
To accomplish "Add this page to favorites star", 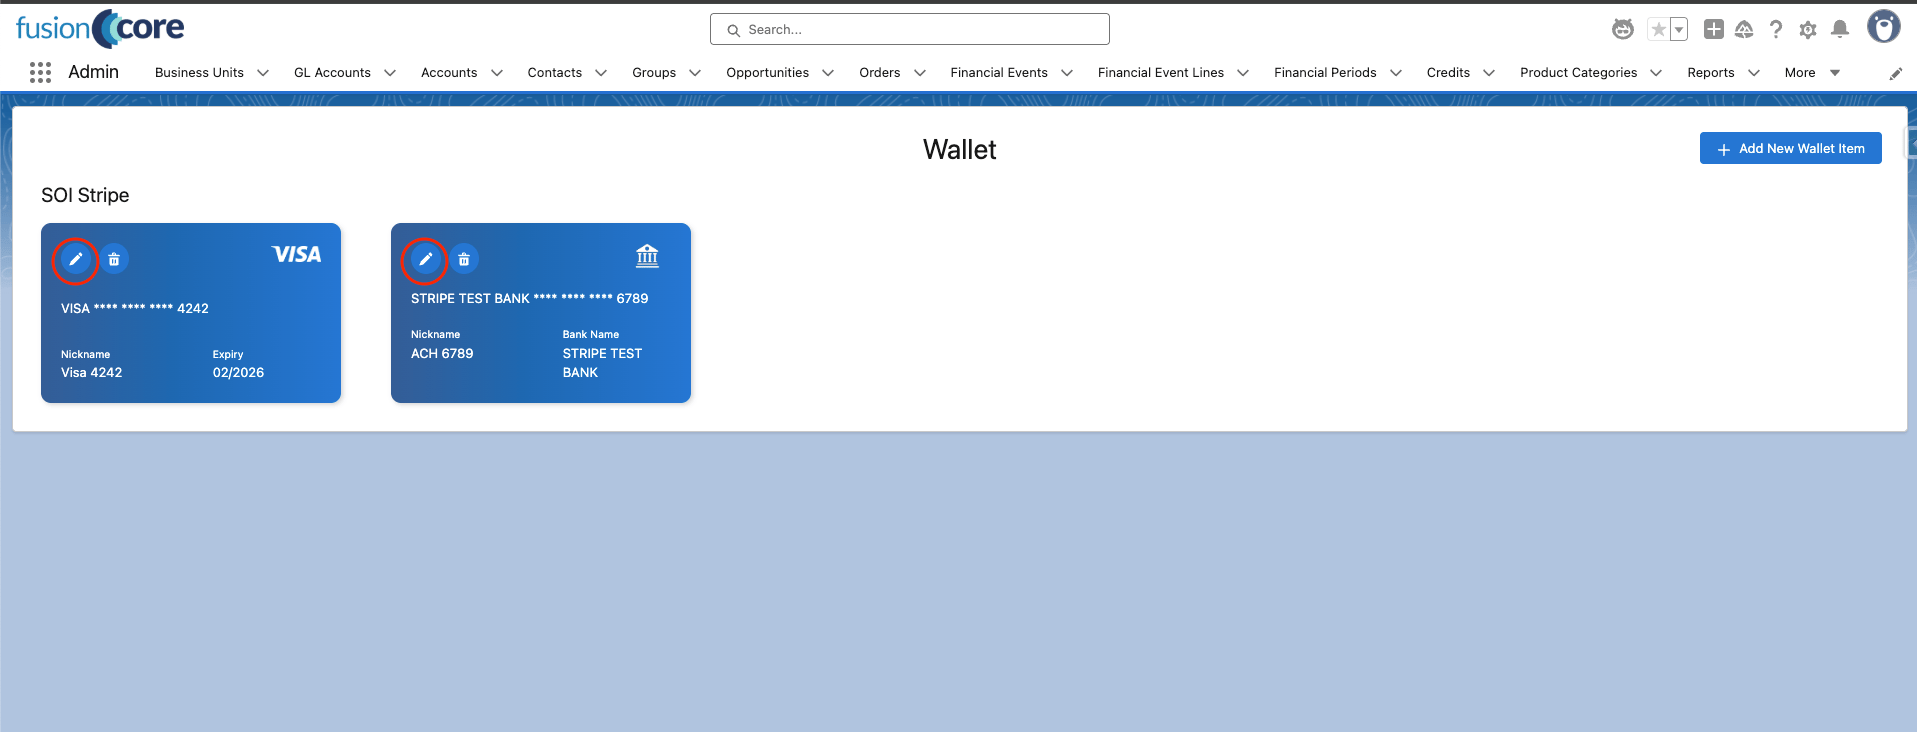I will 1659,29.
